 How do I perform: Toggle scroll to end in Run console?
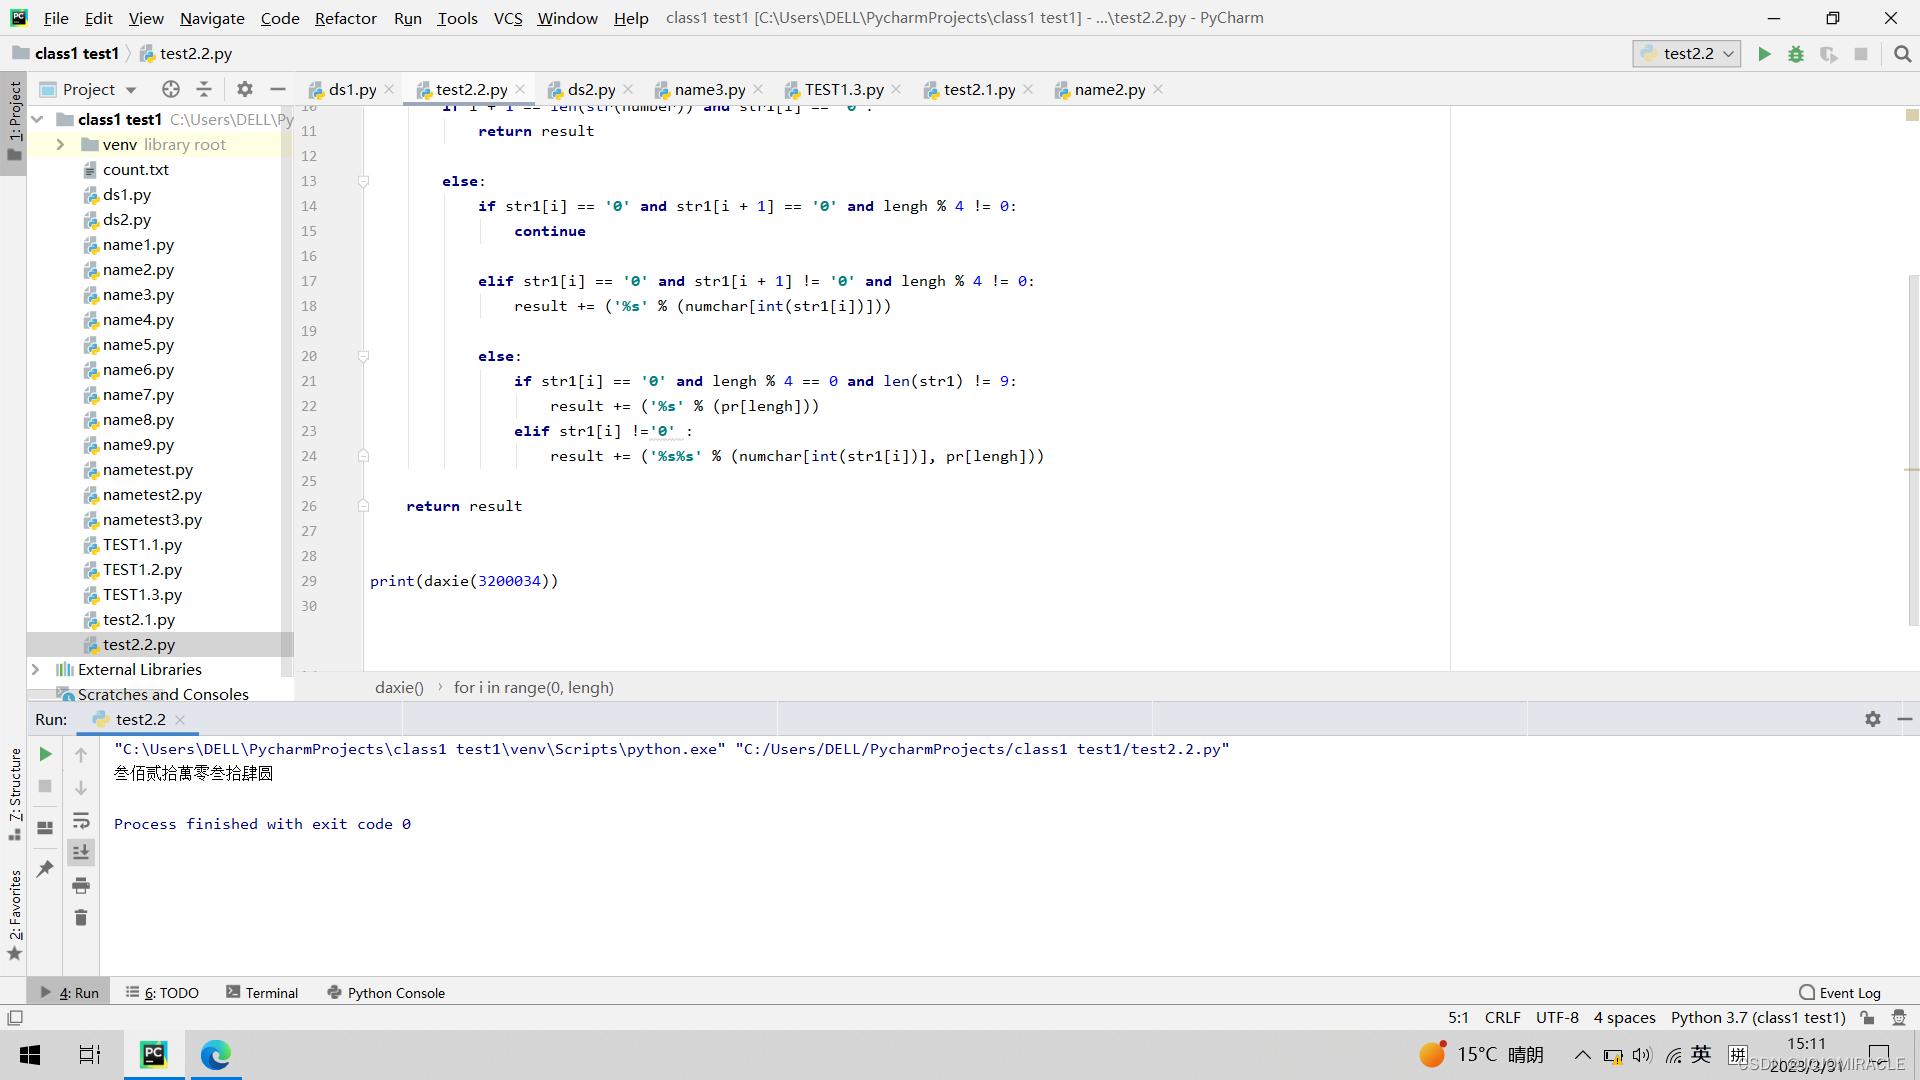[x=81, y=852]
